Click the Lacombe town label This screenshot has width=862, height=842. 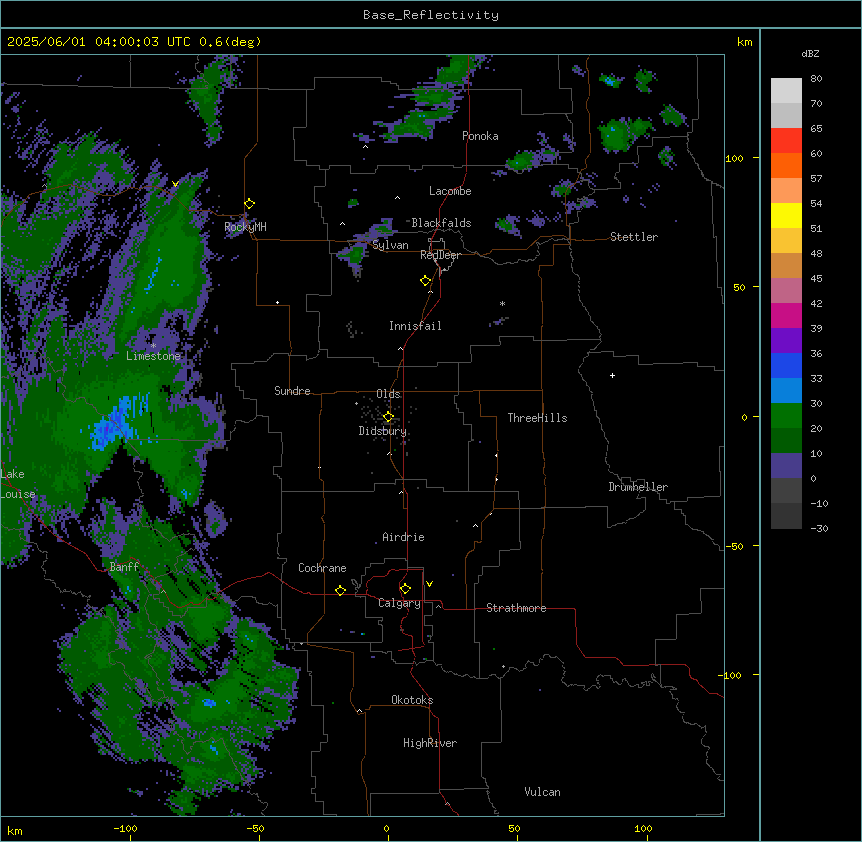pyautogui.click(x=450, y=191)
